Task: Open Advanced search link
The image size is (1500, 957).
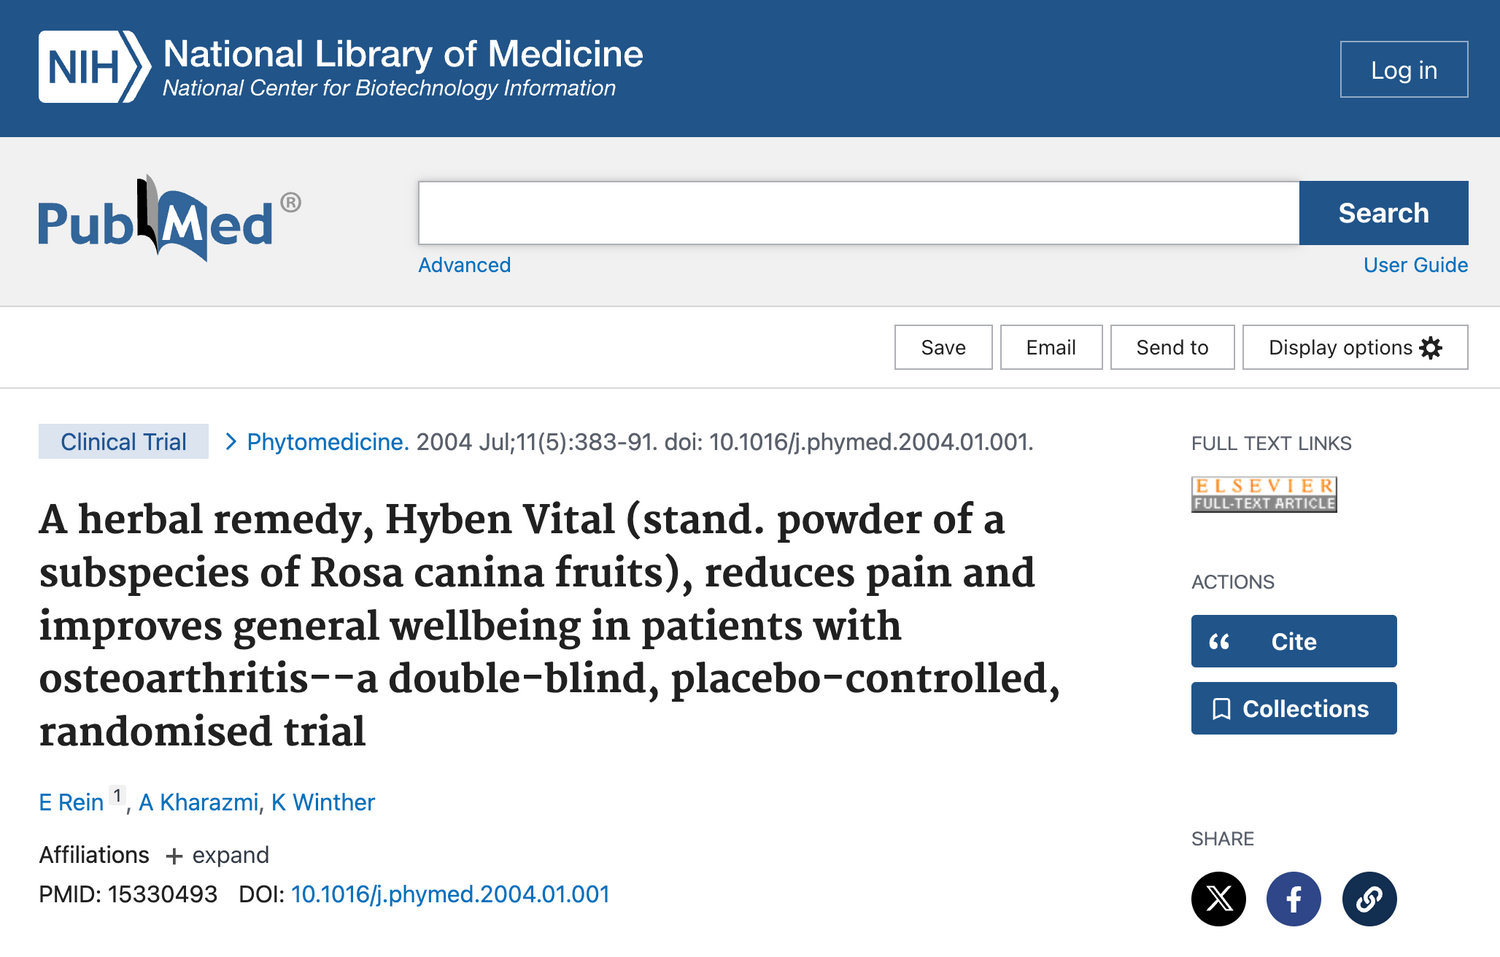Action: point(464,265)
